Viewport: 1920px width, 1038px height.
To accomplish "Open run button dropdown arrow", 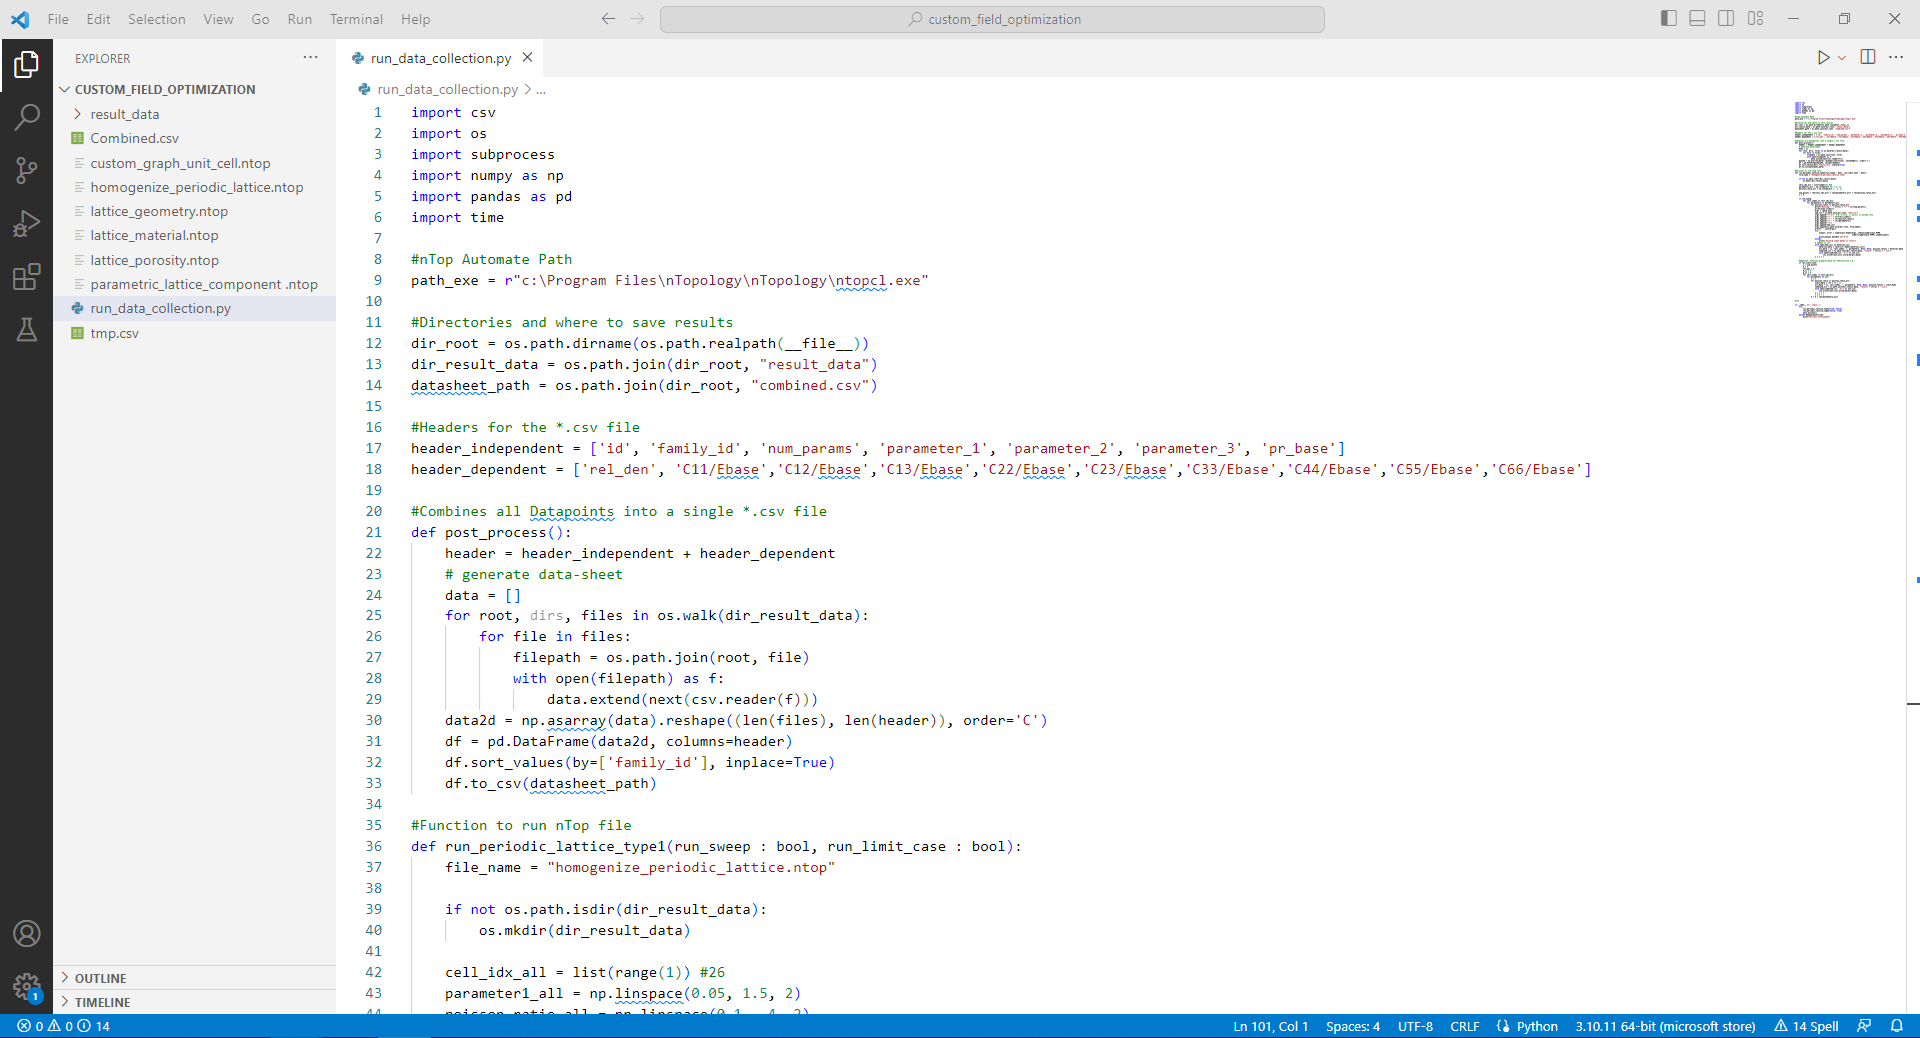I will (1842, 58).
